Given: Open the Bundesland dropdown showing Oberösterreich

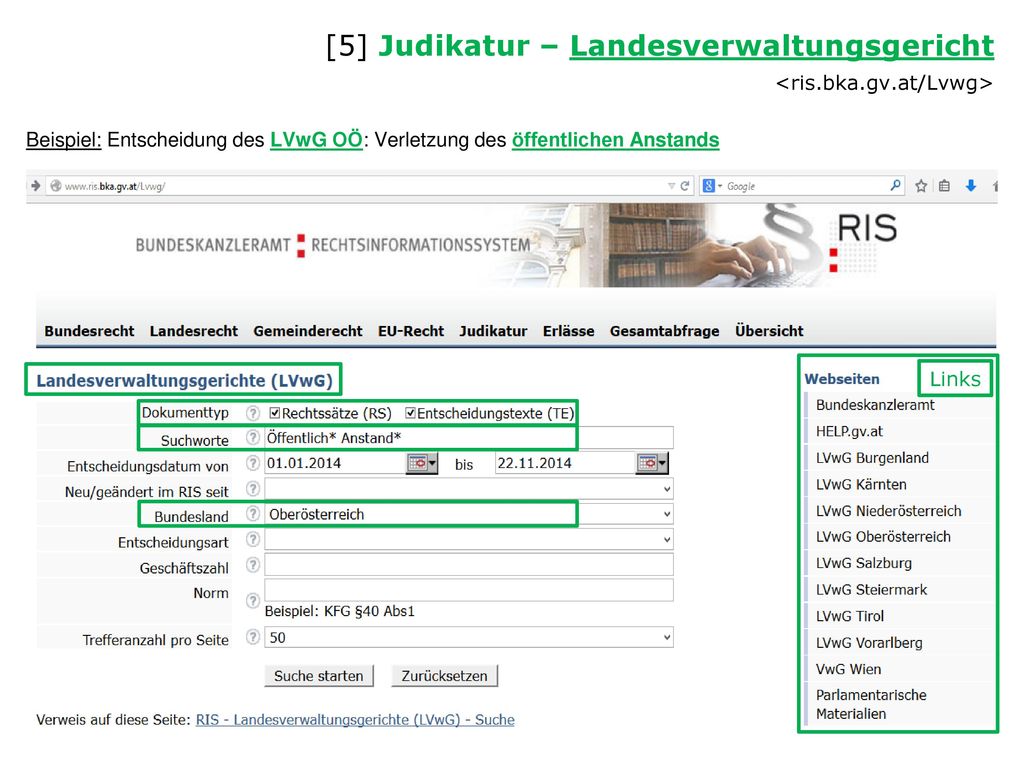Looking at the screenshot, I should tap(469, 514).
